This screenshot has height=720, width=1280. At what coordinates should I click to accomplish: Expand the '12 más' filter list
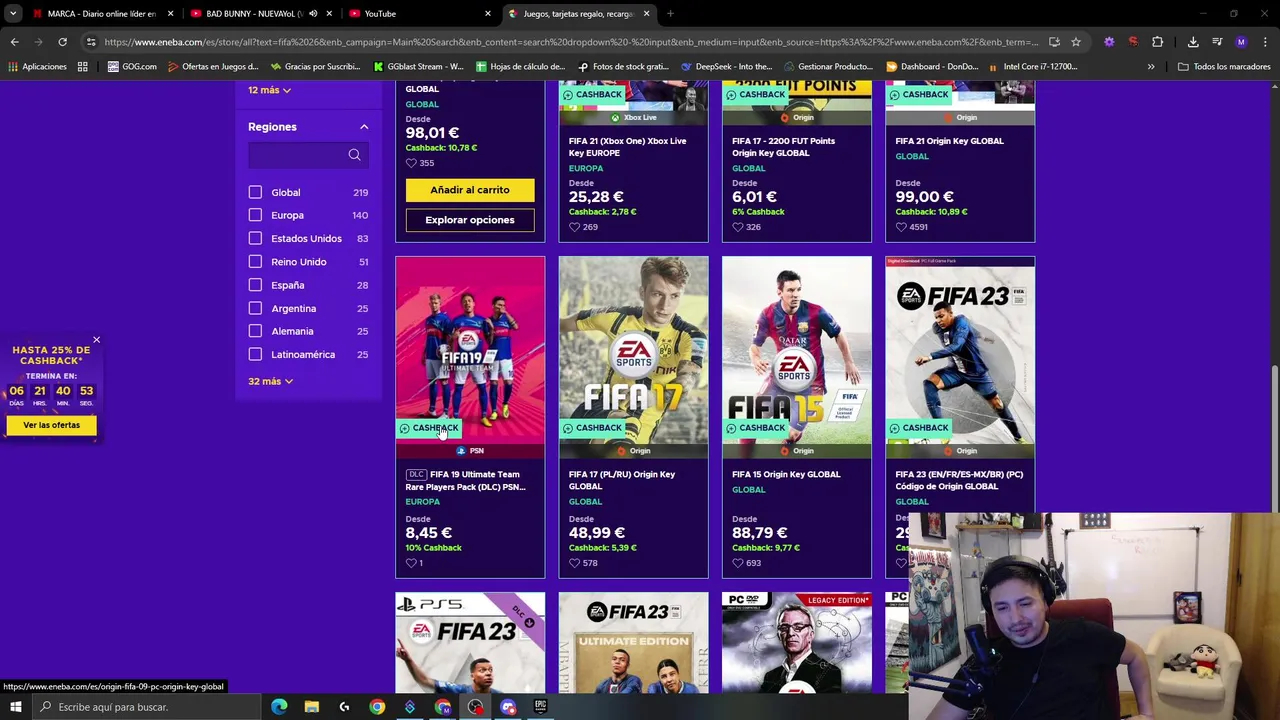[x=269, y=90]
